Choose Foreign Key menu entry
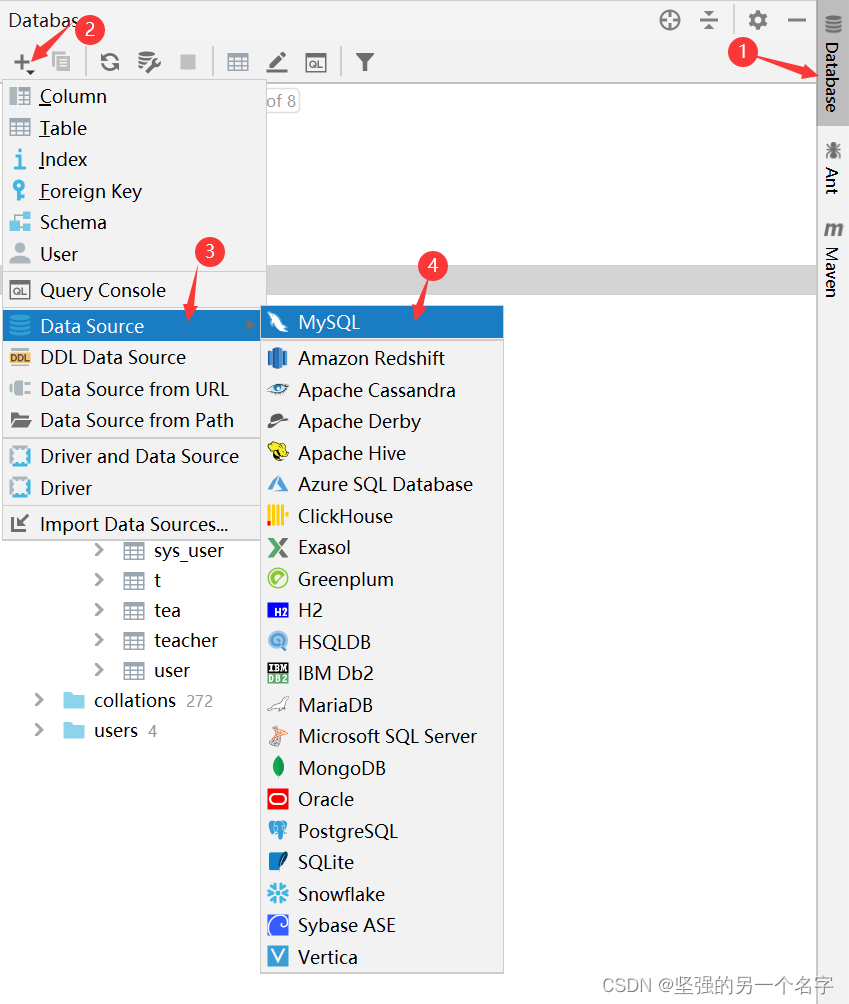The image size is (849, 1004). (x=134, y=191)
